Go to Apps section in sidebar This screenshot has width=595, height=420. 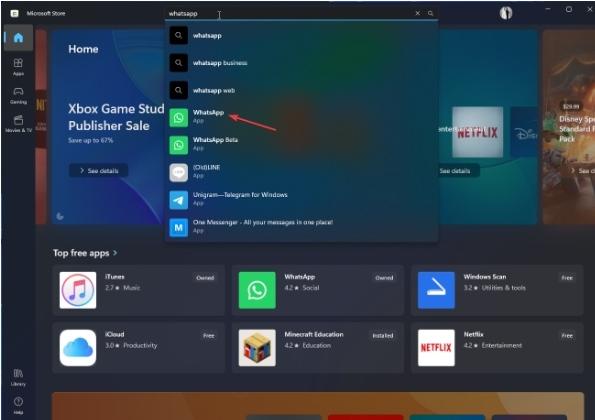coord(18,66)
